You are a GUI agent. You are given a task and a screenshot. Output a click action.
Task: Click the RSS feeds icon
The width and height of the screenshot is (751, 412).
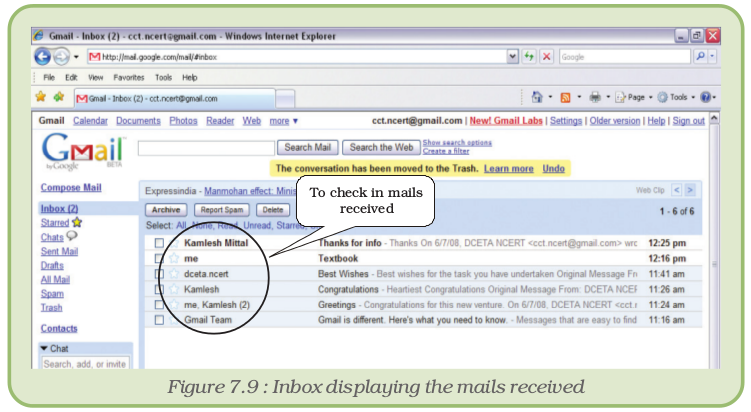(x=566, y=97)
